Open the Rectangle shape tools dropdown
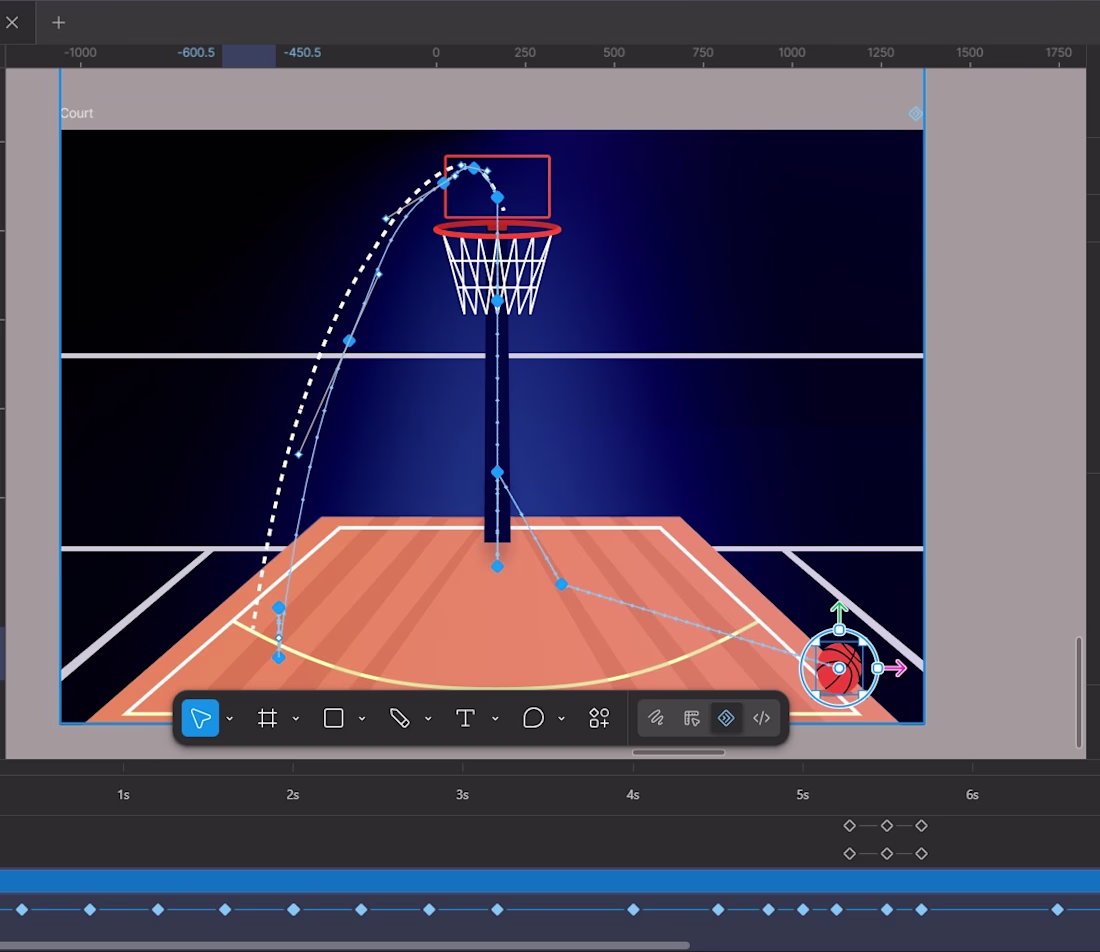 pos(362,718)
